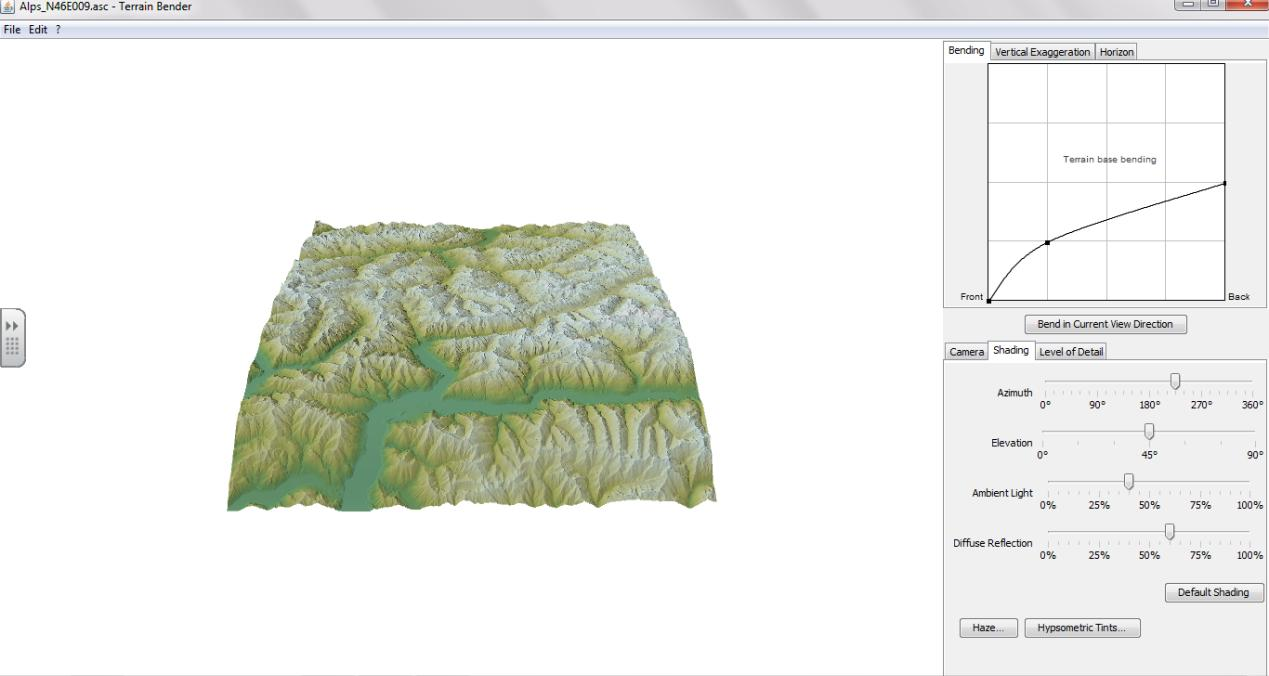Viewport: 1269px width, 676px height.
Task: Click the 'Terrain base bending' label
Action: click(x=1109, y=160)
